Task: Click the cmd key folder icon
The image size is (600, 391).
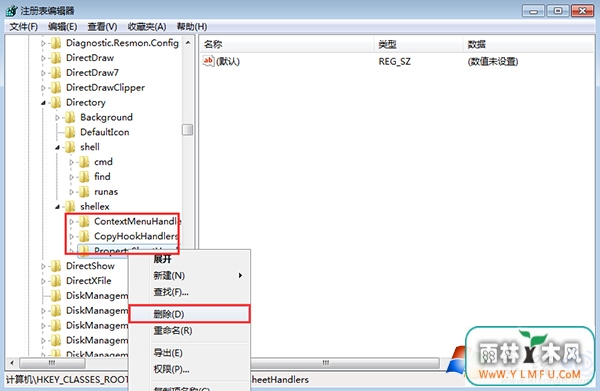Action: click(84, 162)
